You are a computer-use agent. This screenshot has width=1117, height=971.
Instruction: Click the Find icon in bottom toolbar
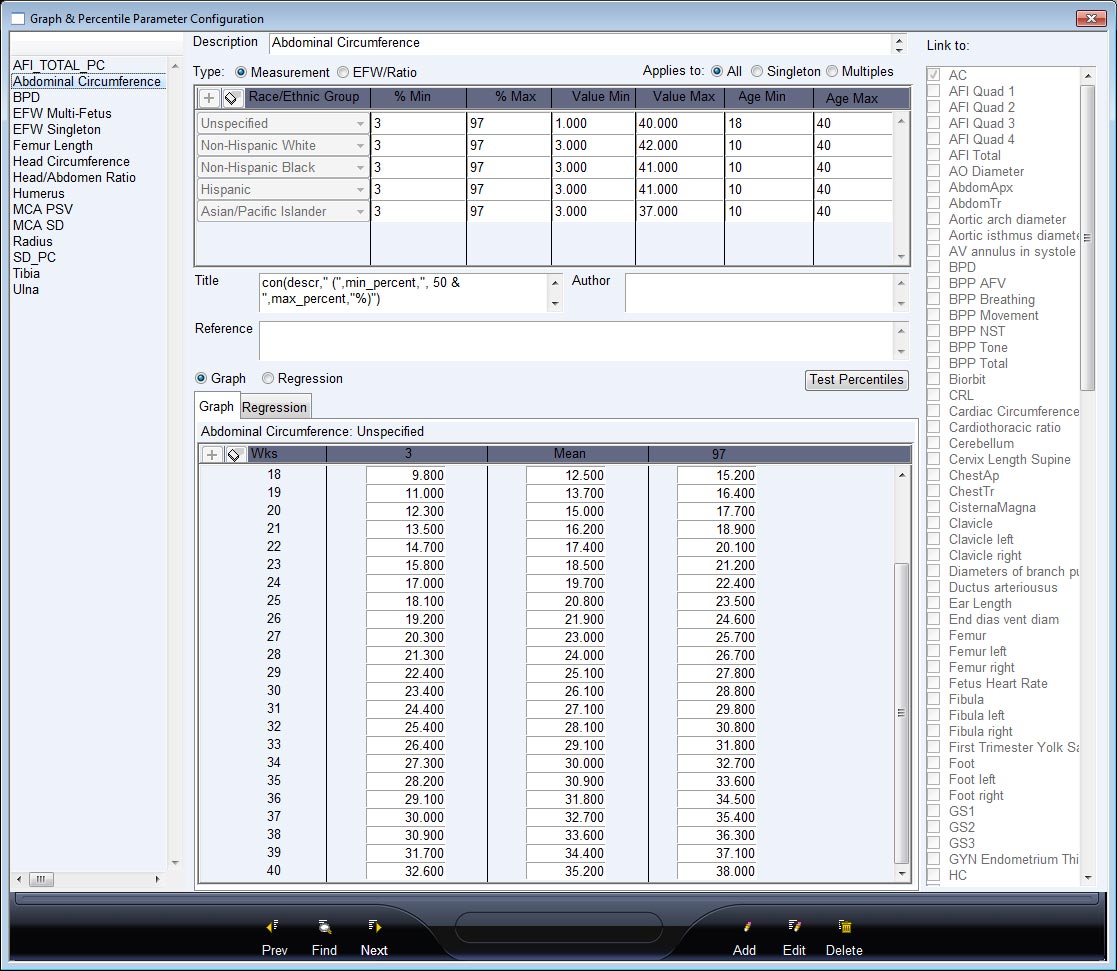[325, 926]
